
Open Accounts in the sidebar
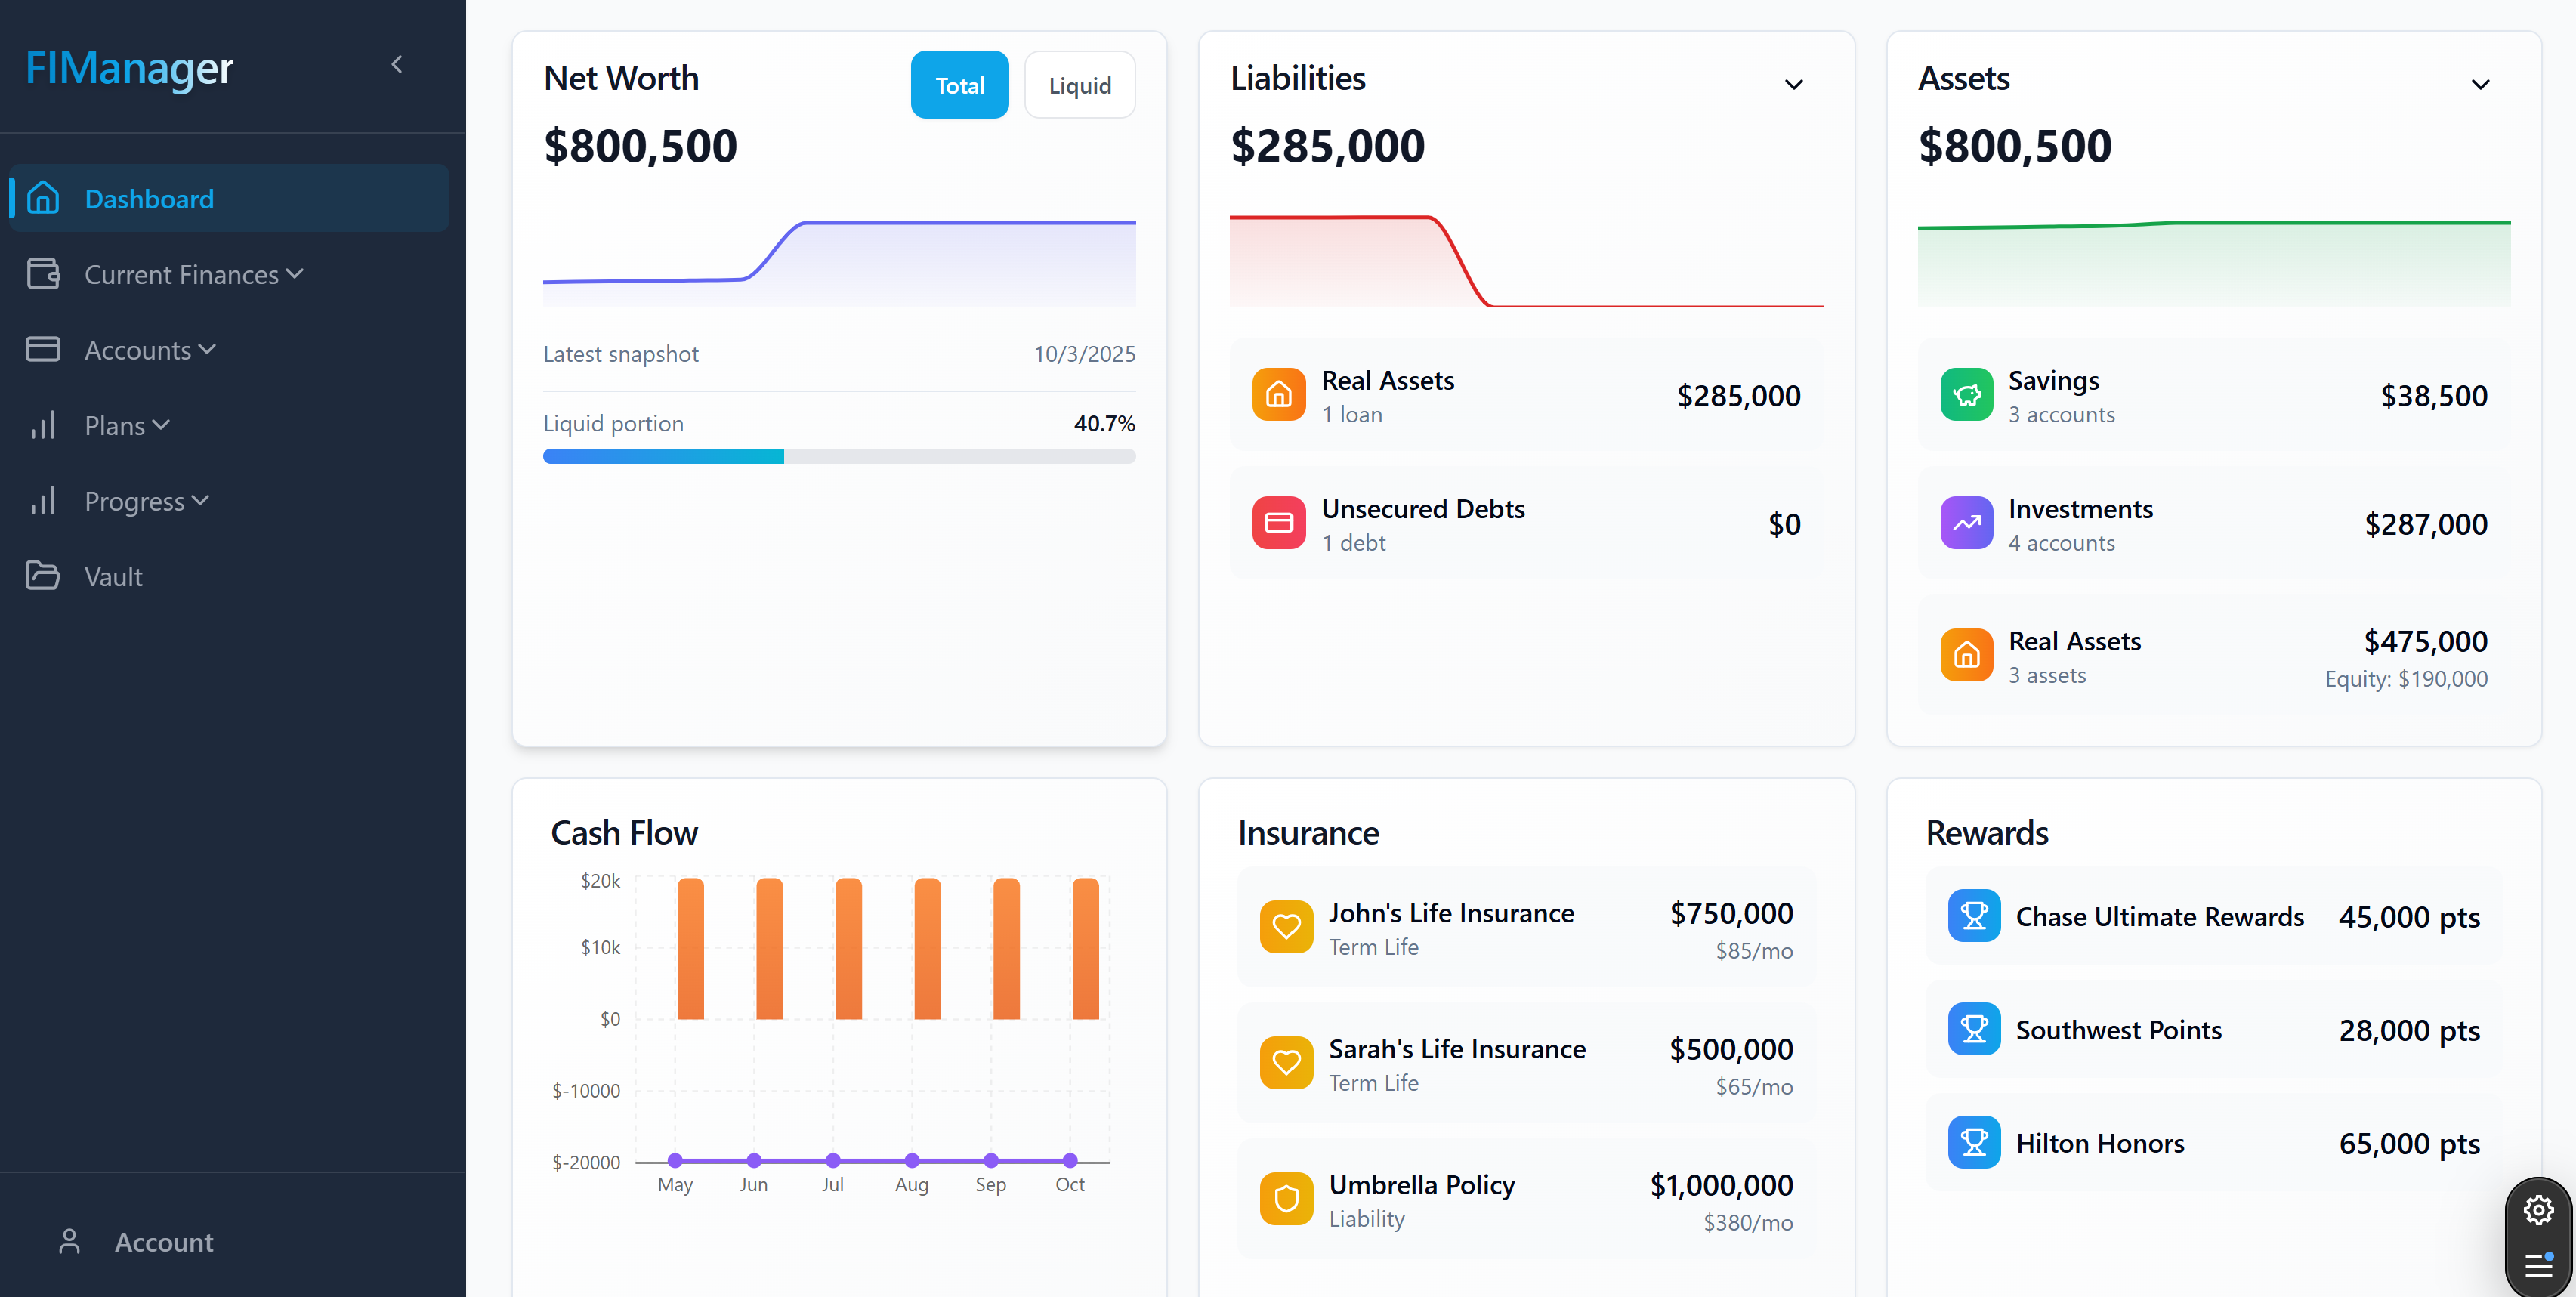(229, 349)
